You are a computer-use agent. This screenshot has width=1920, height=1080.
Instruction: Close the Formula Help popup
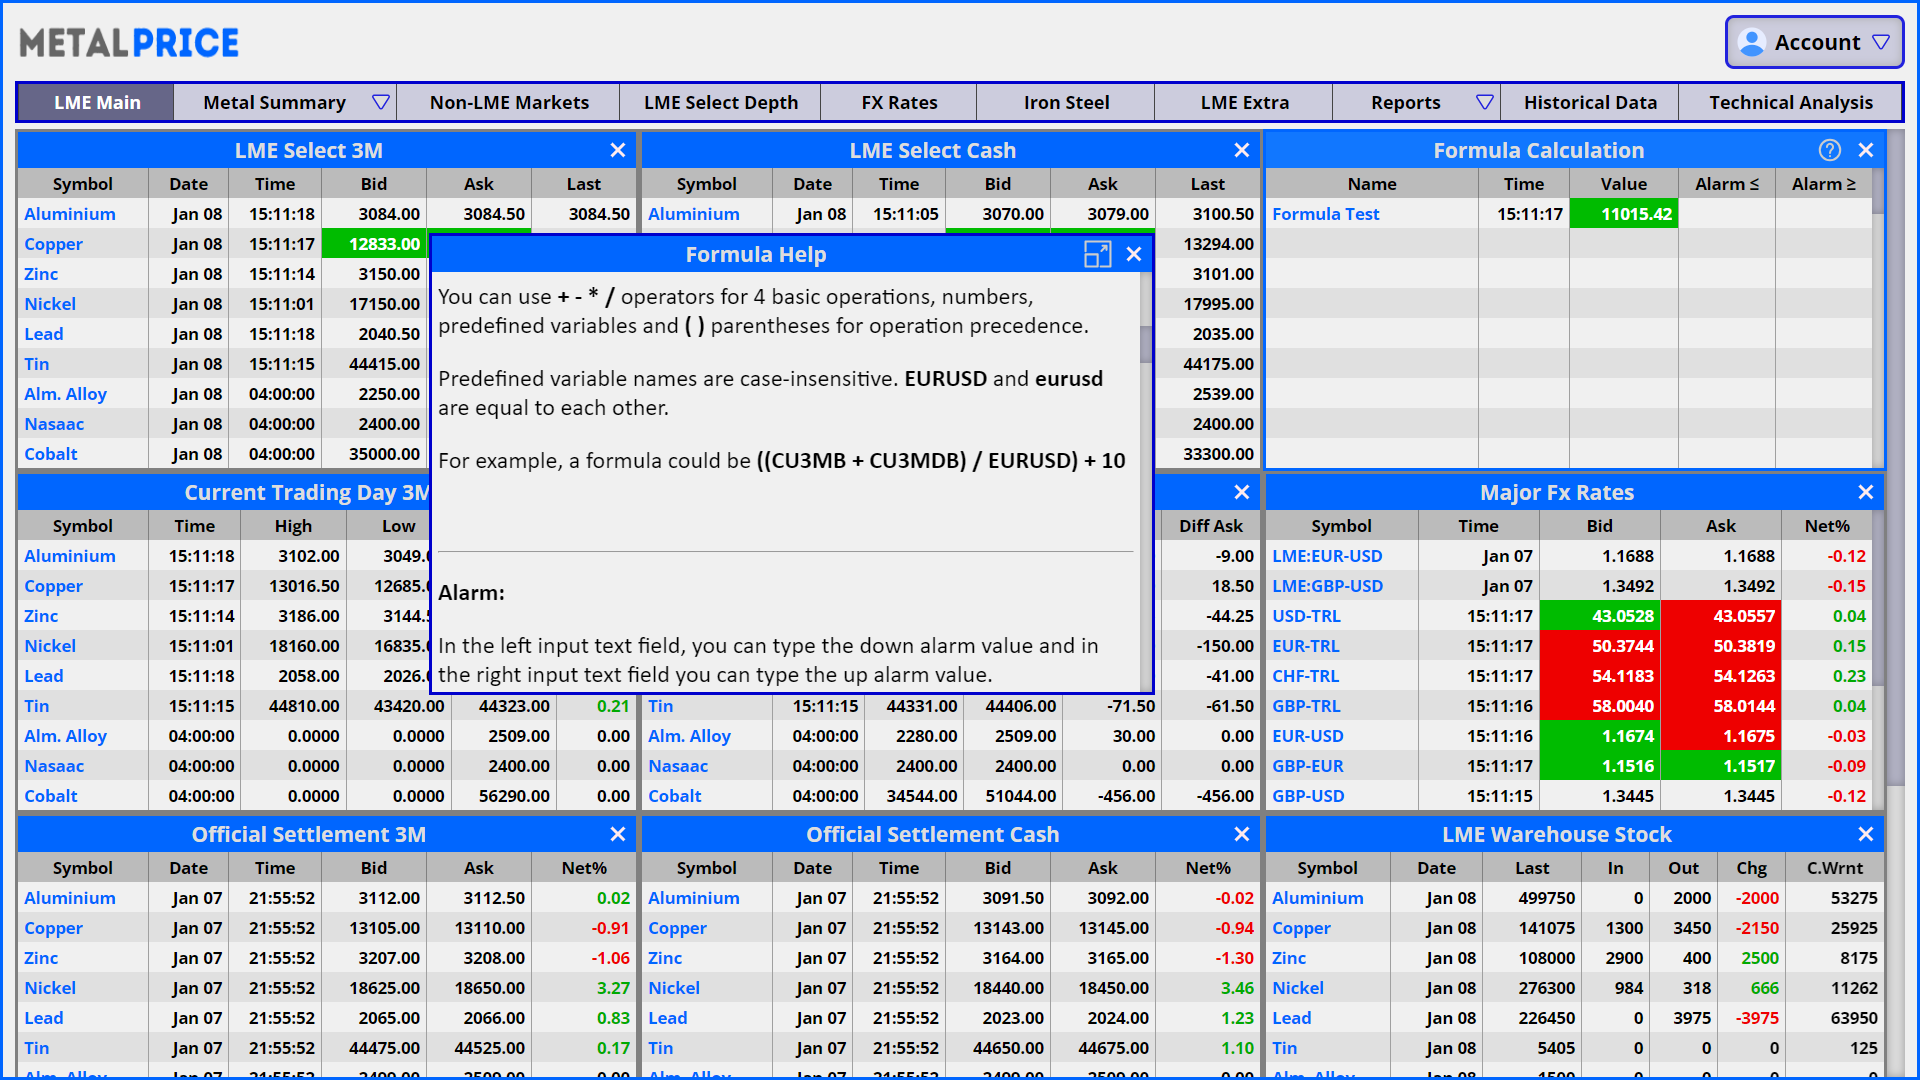pos(1134,255)
